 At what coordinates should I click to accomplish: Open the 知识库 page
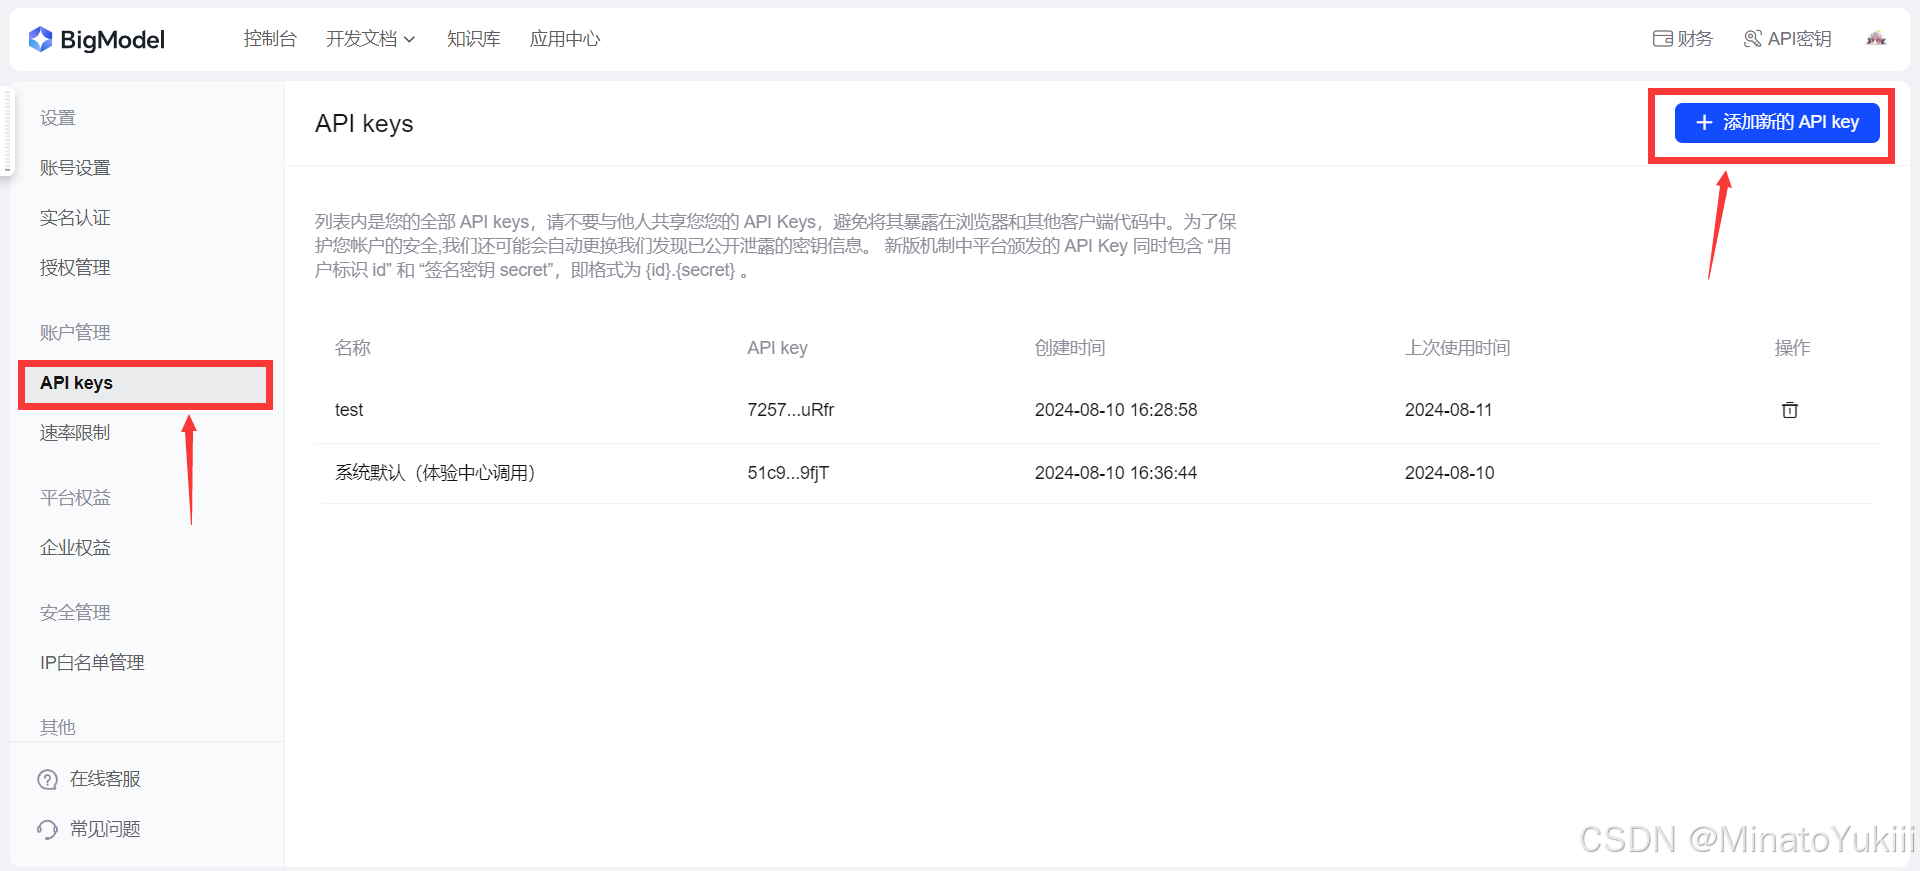473,39
